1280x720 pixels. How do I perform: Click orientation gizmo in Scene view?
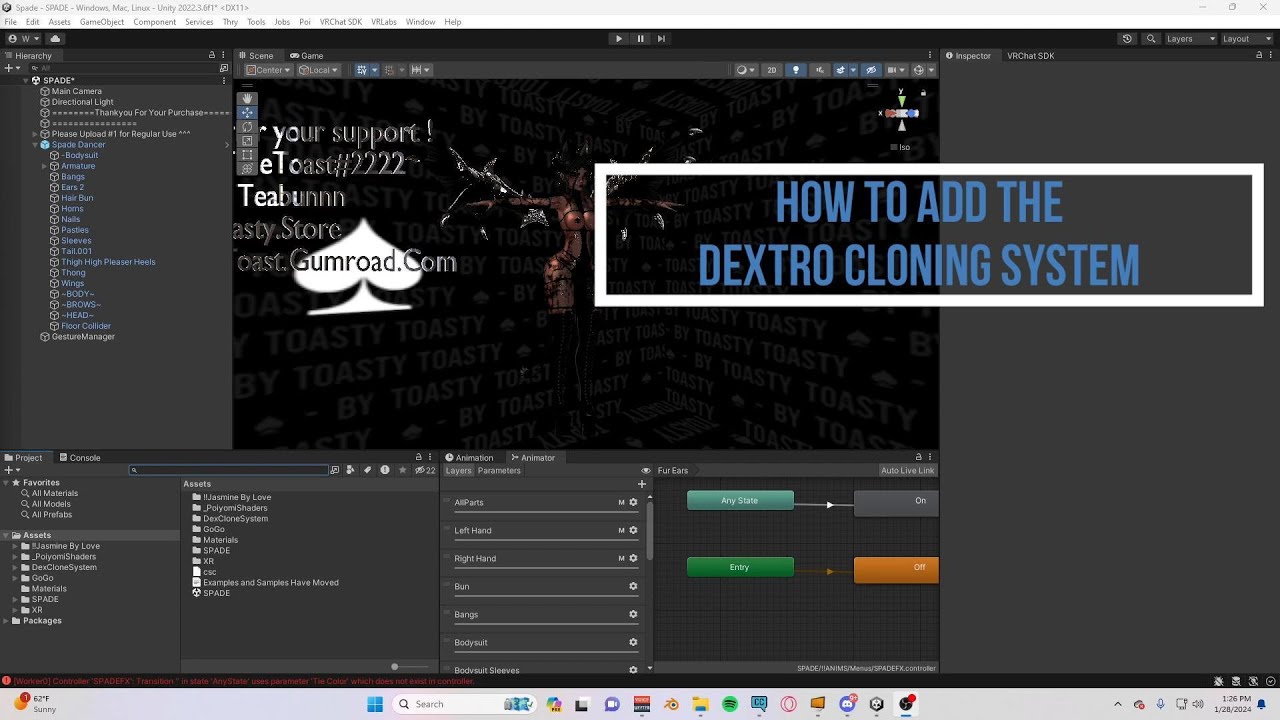901,113
